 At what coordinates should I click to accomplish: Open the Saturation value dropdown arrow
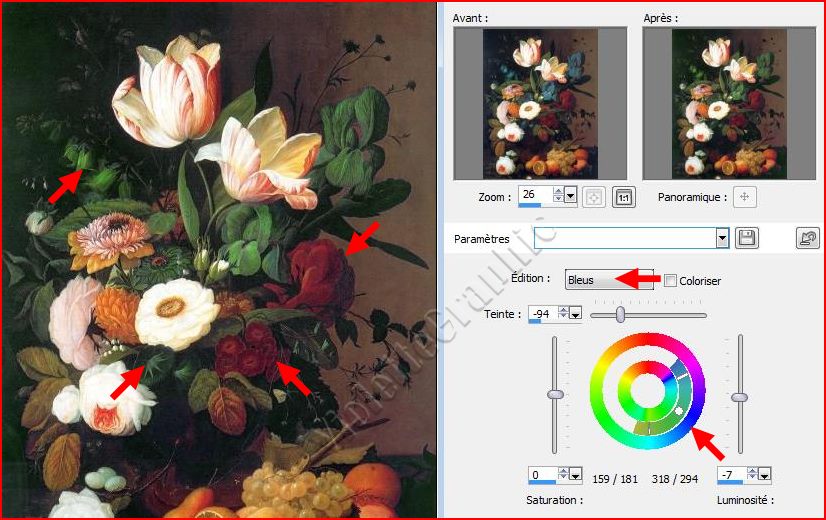tap(576, 475)
